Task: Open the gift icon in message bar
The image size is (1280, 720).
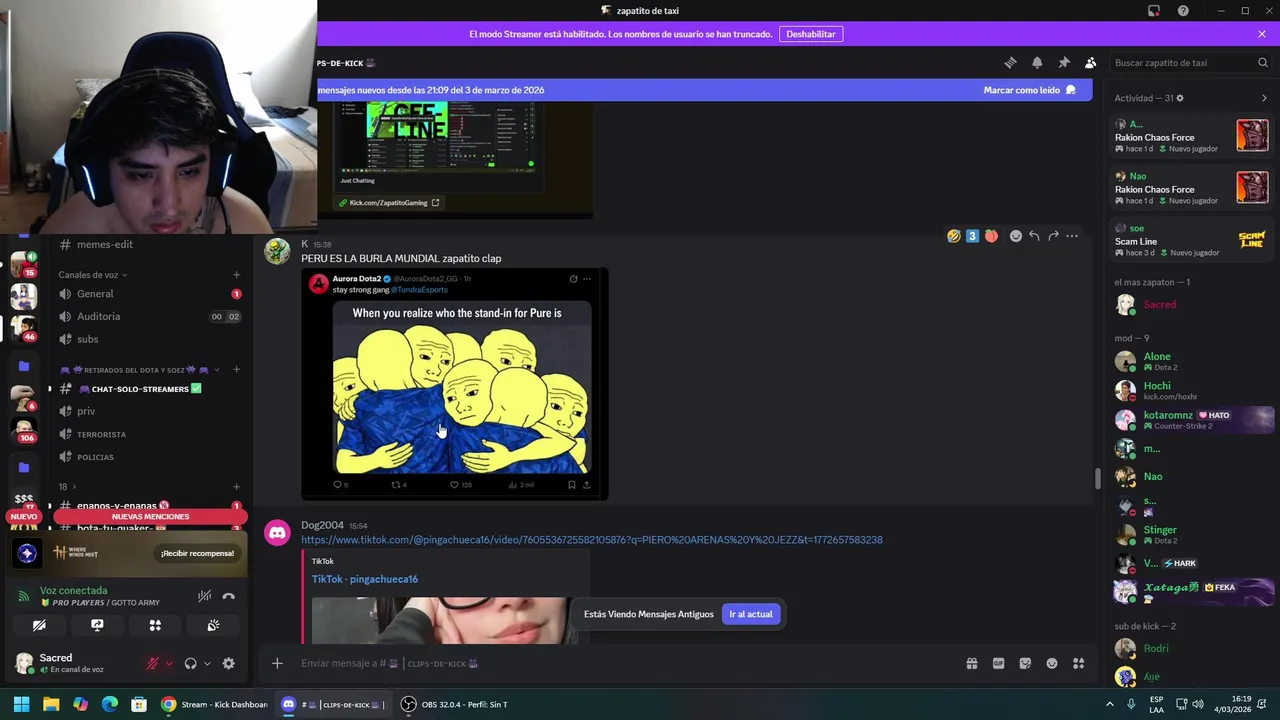Action: tap(971, 663)
